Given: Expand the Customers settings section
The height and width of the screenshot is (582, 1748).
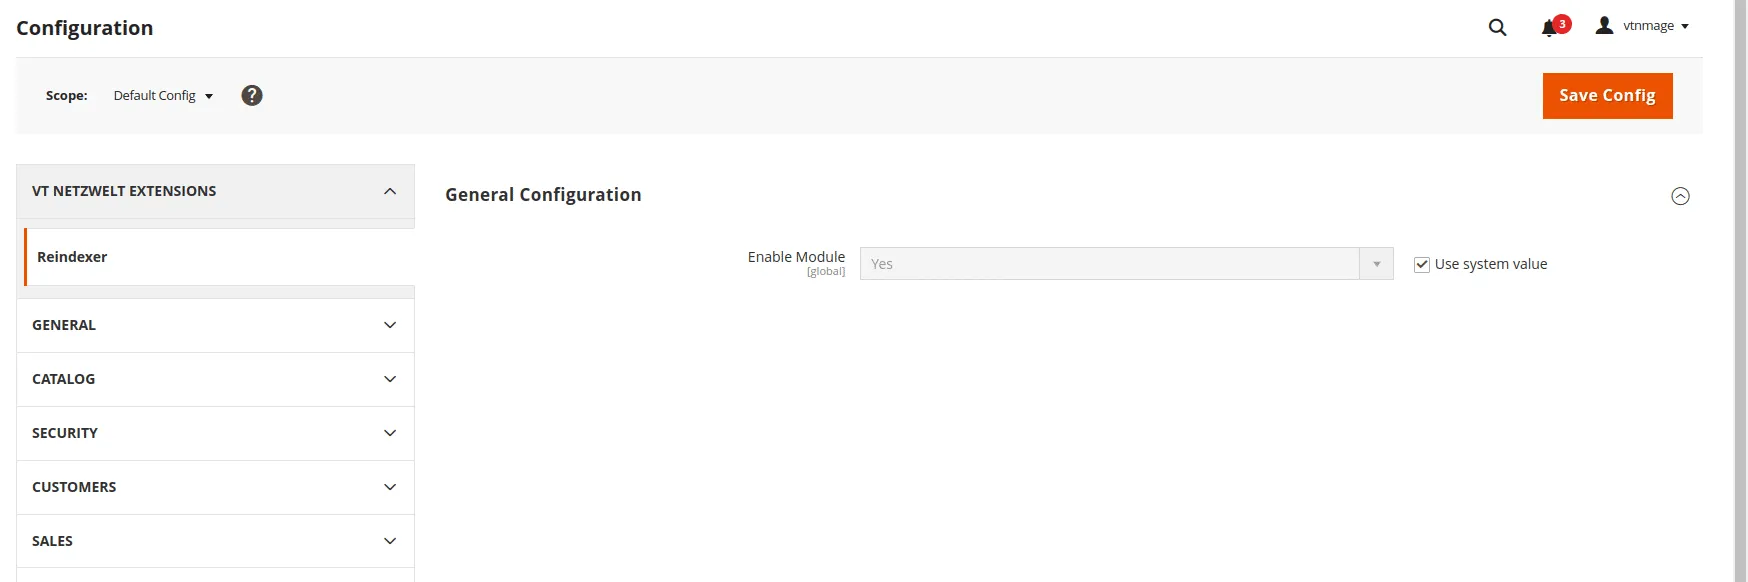Looking at the screenshot, I should pyautogui.click(x=215, y=487).
